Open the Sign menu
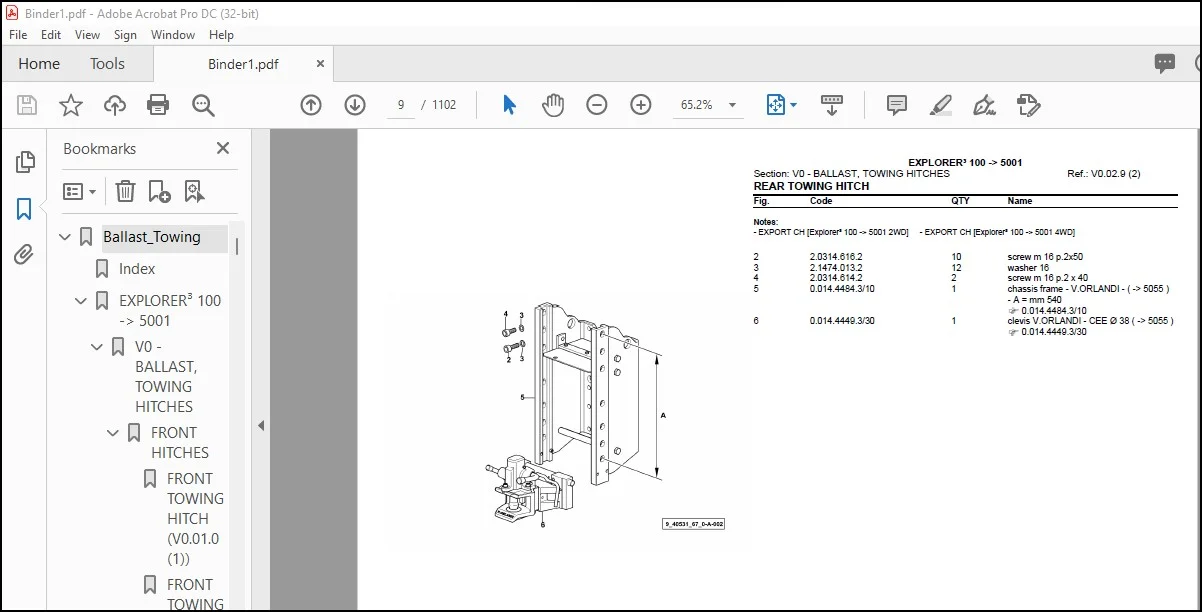Viewport: 1202px width, 612px height. [125, 34]
